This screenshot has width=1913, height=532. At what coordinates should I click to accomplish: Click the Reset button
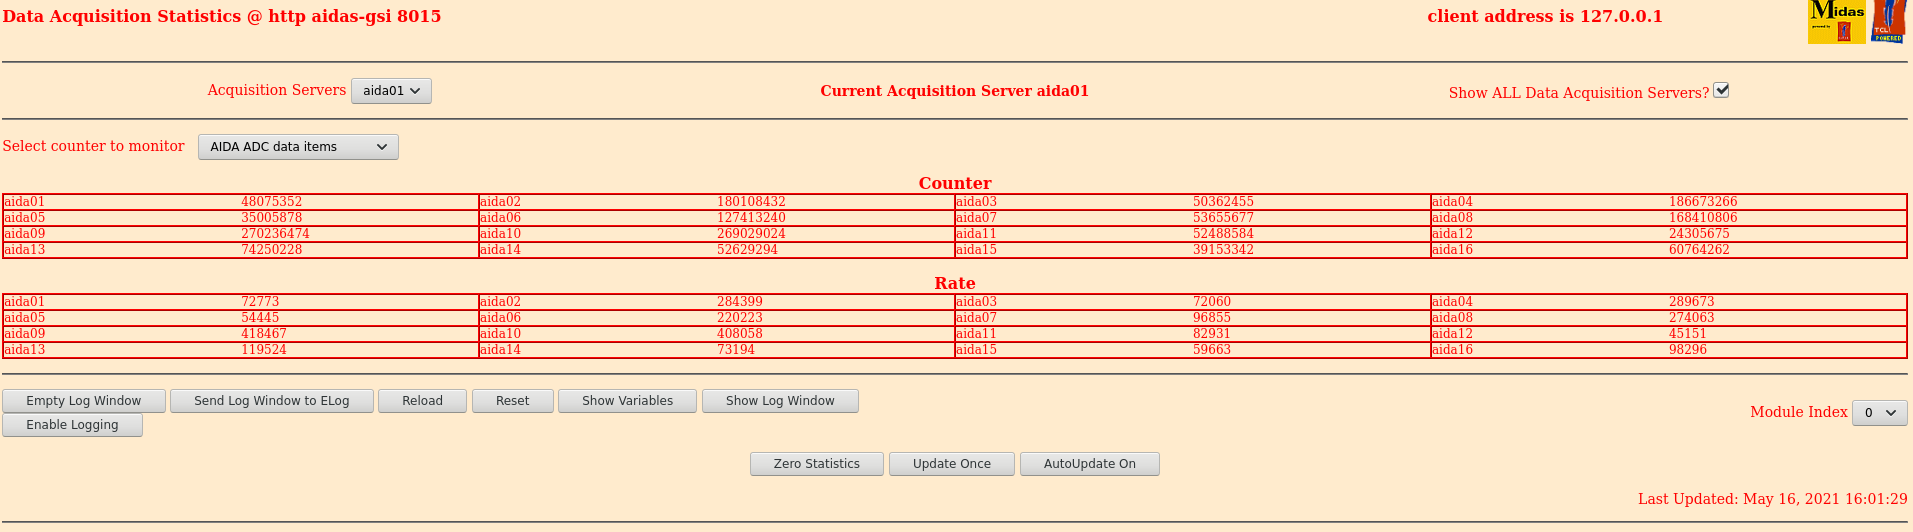click(513, 401)
